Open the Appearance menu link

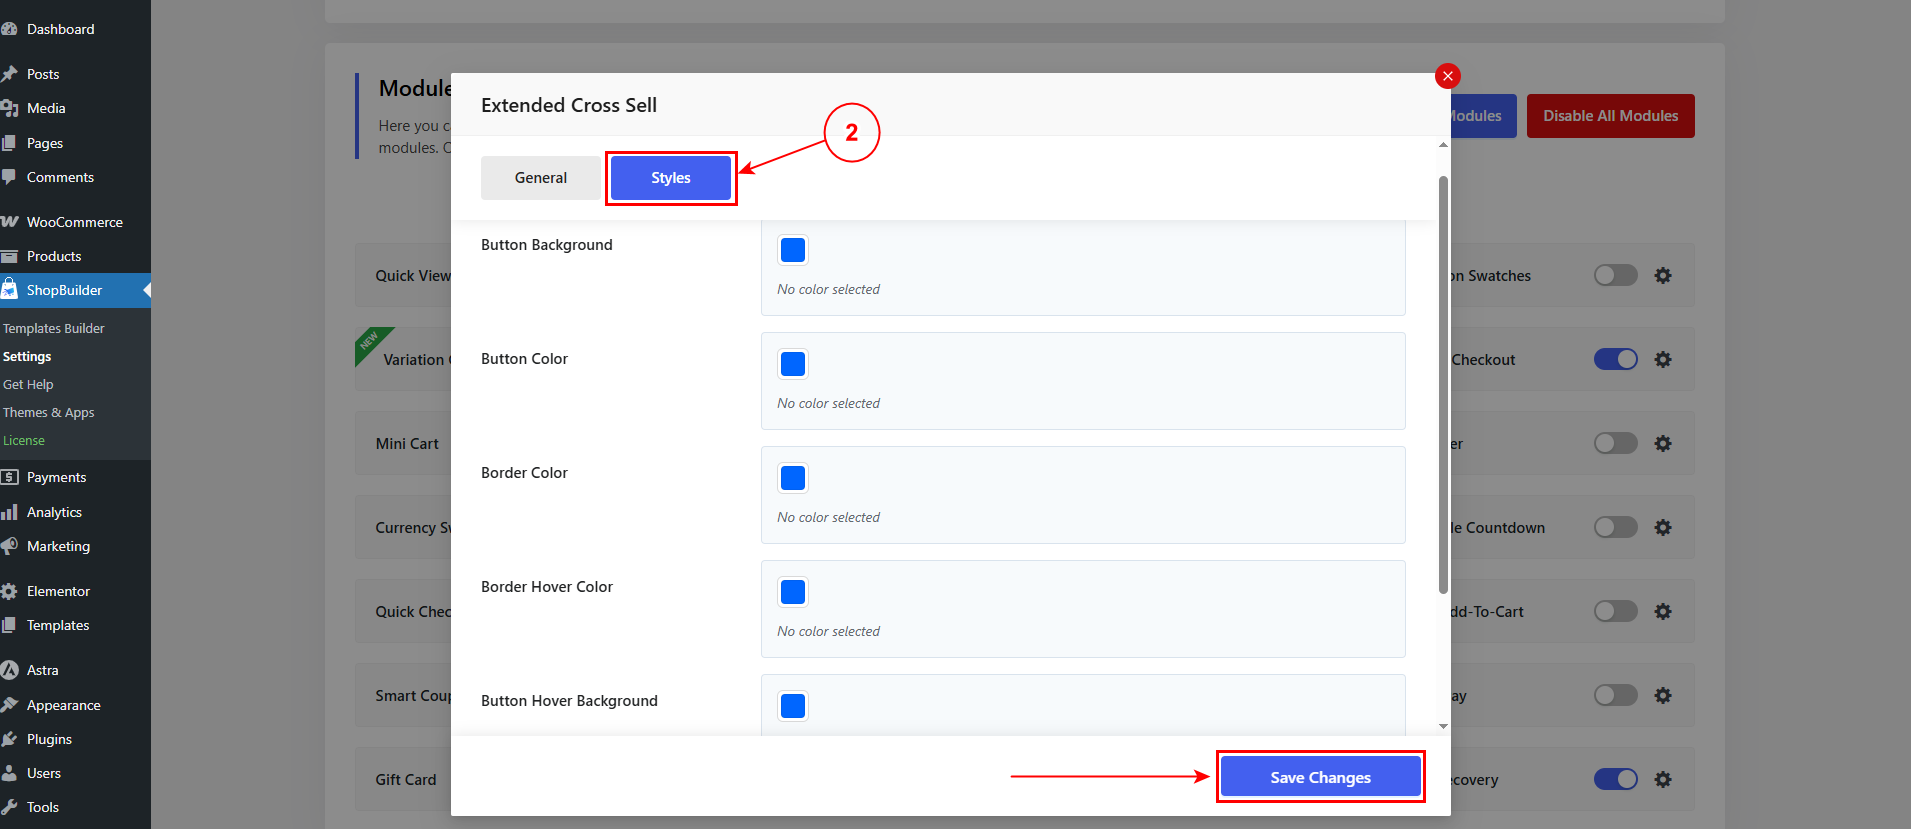[x=64, y=705]
